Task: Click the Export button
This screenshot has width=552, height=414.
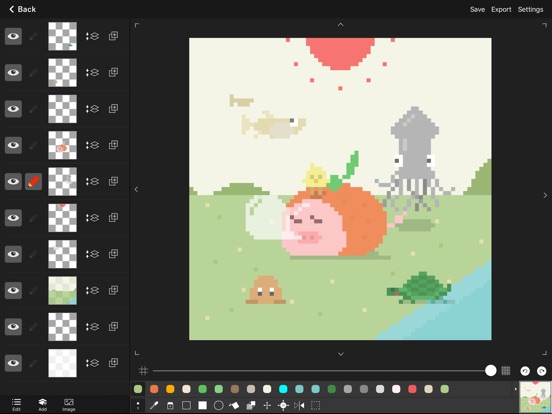Action: [501, 10]
